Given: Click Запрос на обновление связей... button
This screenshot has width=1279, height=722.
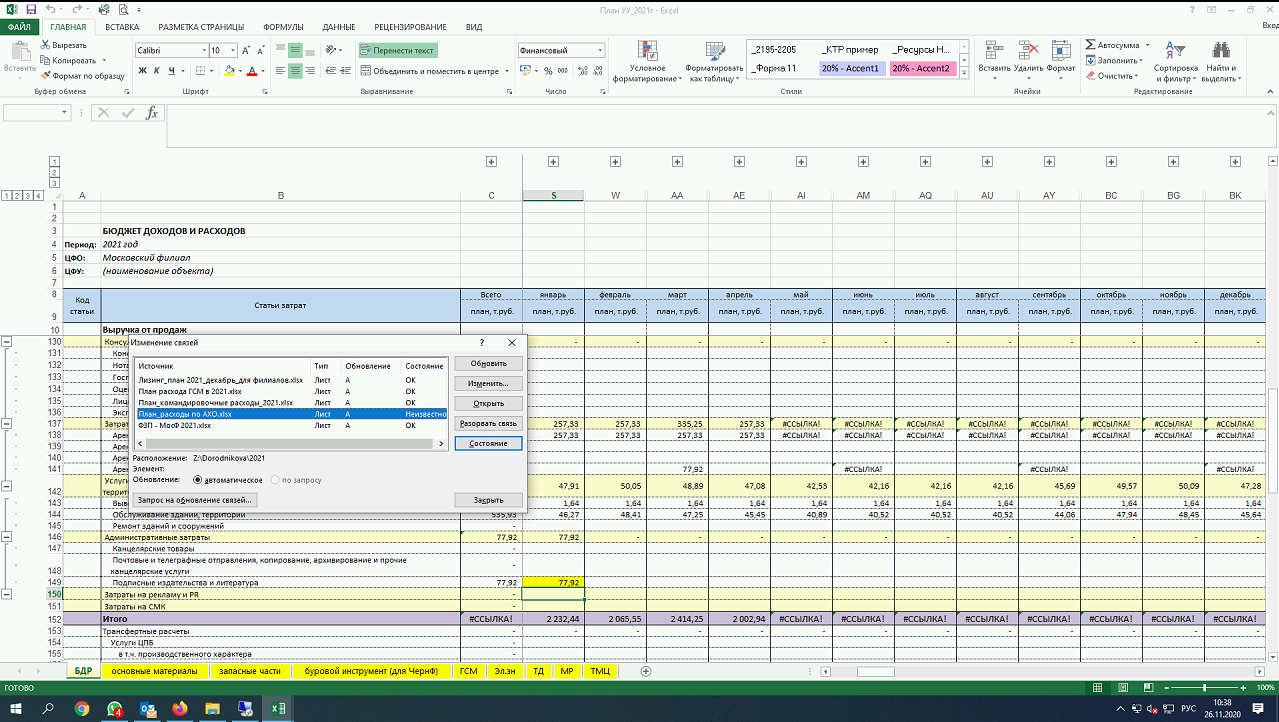Looking at the screenshot, I should click(196, 499).
